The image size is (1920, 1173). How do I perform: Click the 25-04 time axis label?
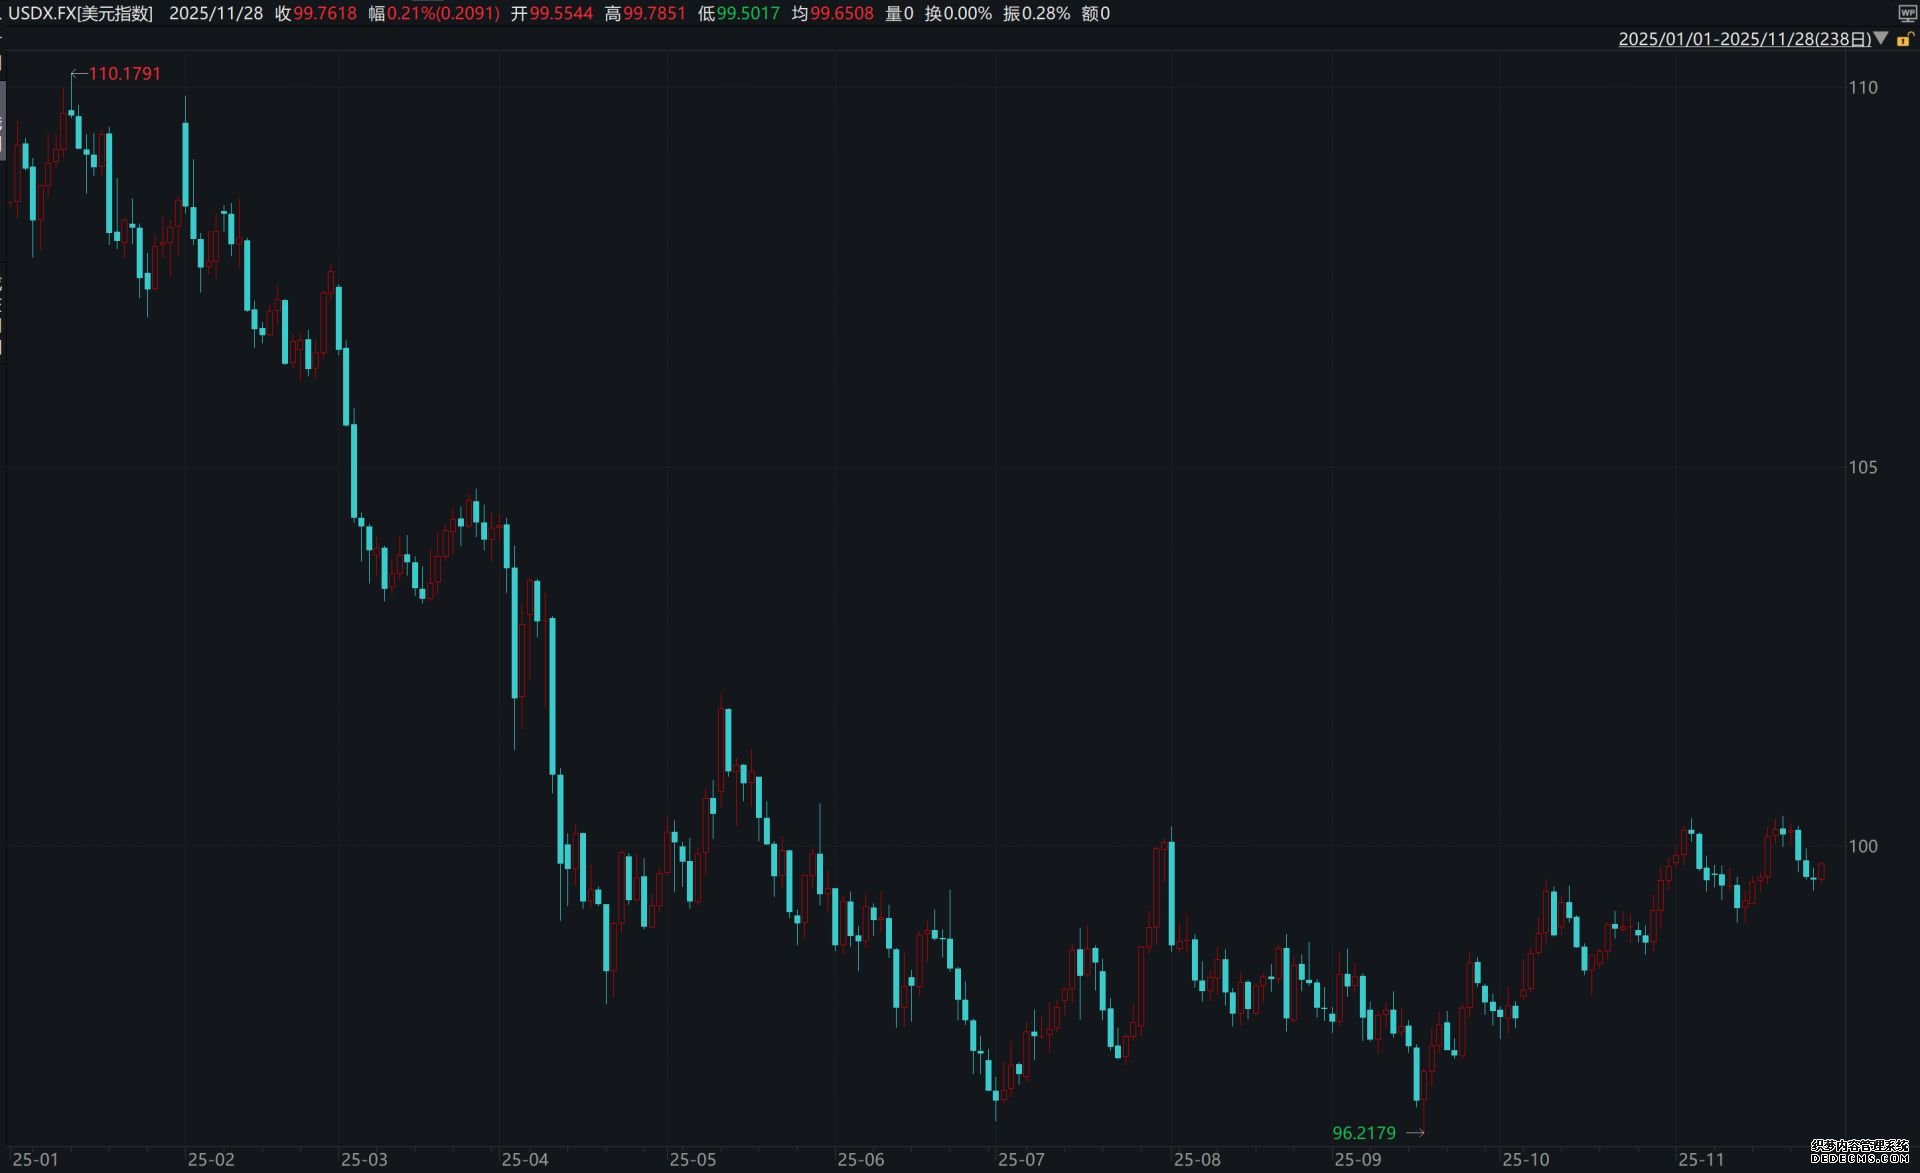(x=525, y=1160)
